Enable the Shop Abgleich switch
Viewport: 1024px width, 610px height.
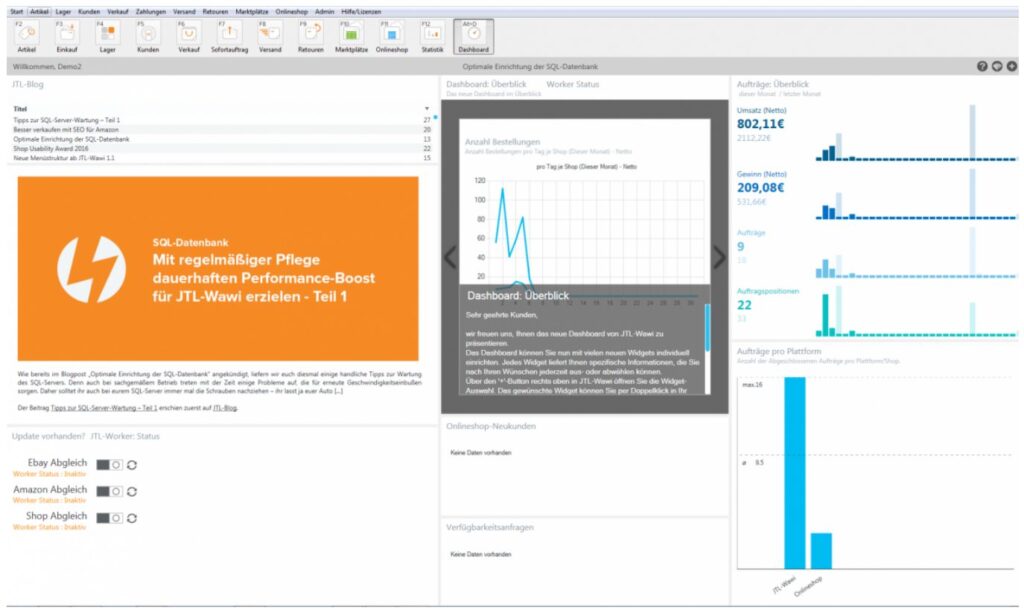tap(109, 518)
